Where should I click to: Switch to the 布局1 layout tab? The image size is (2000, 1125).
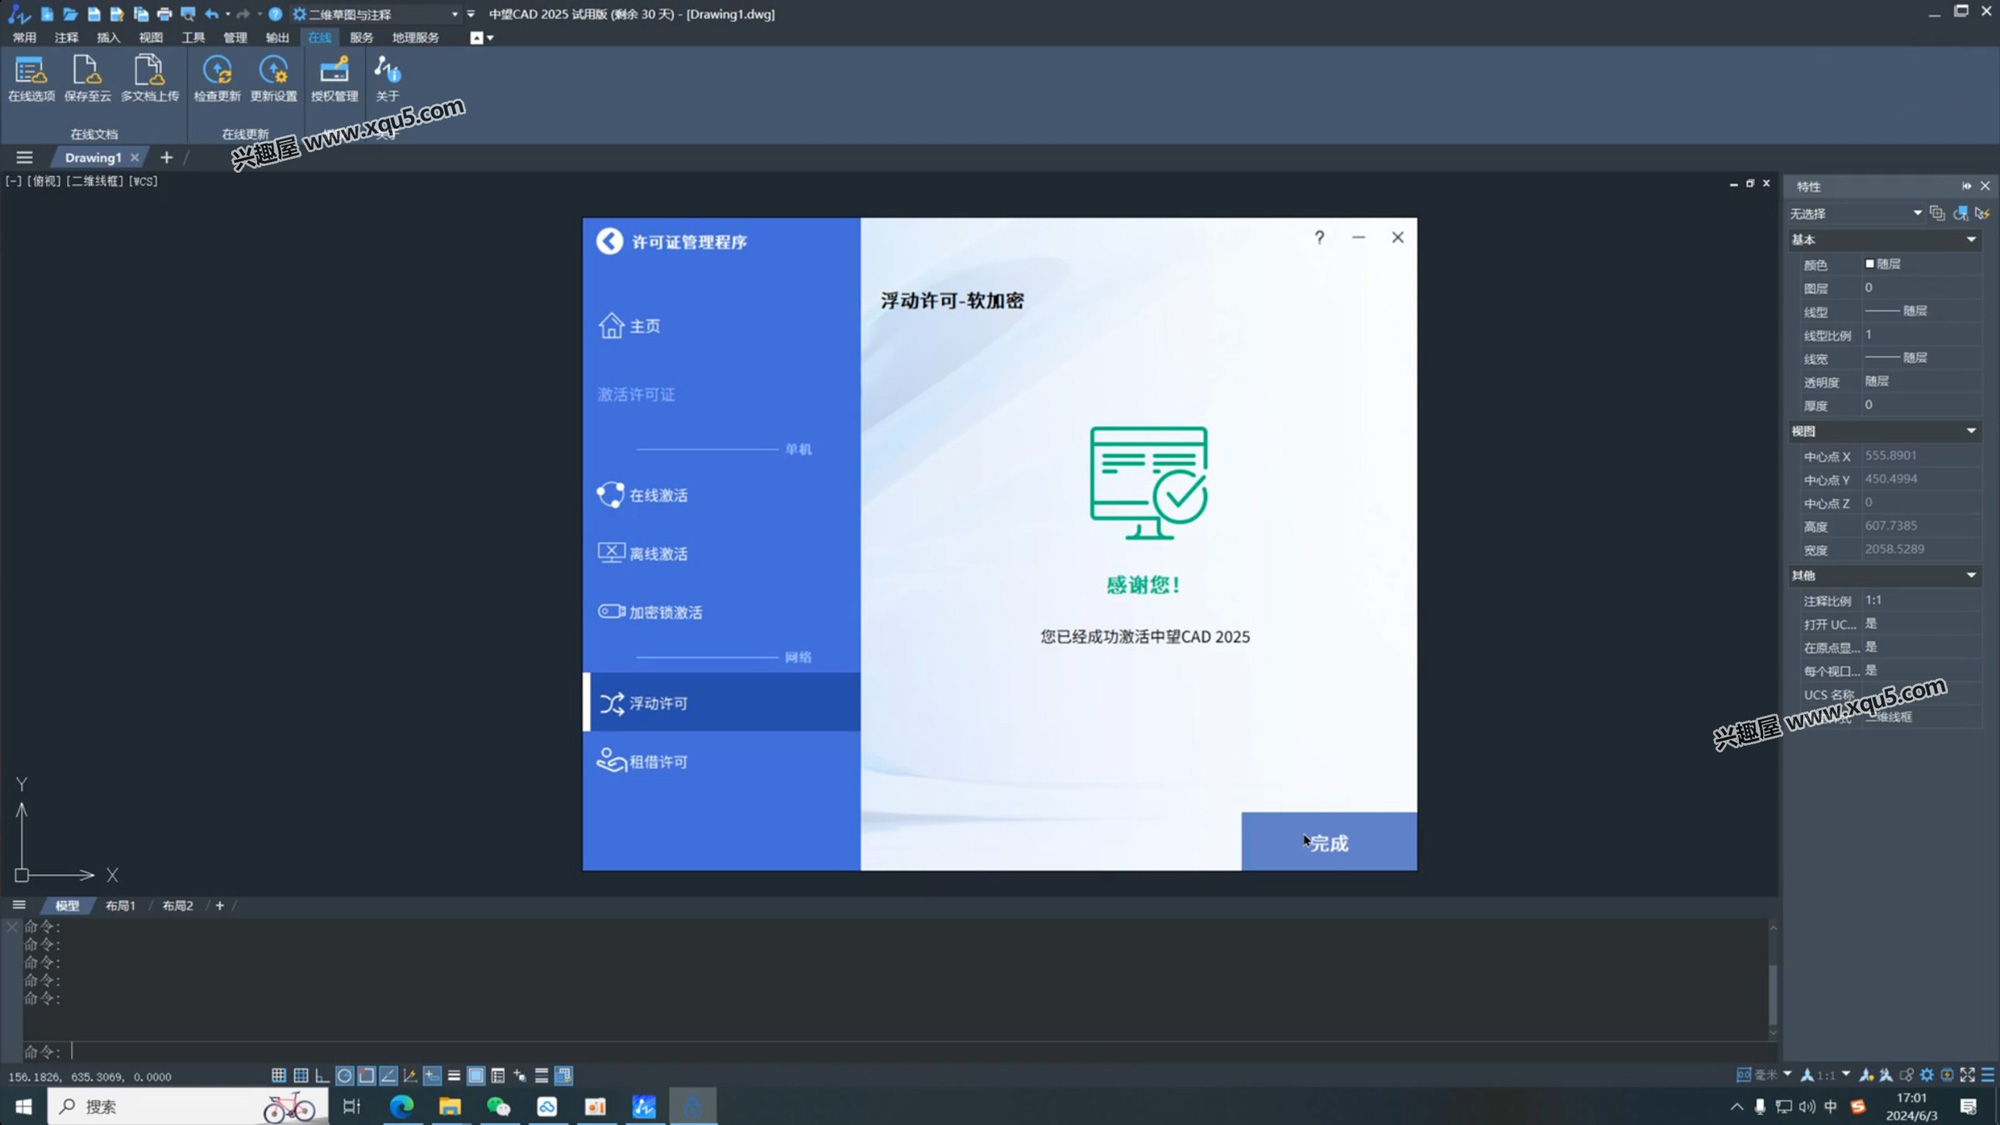[x=120, y=906]
